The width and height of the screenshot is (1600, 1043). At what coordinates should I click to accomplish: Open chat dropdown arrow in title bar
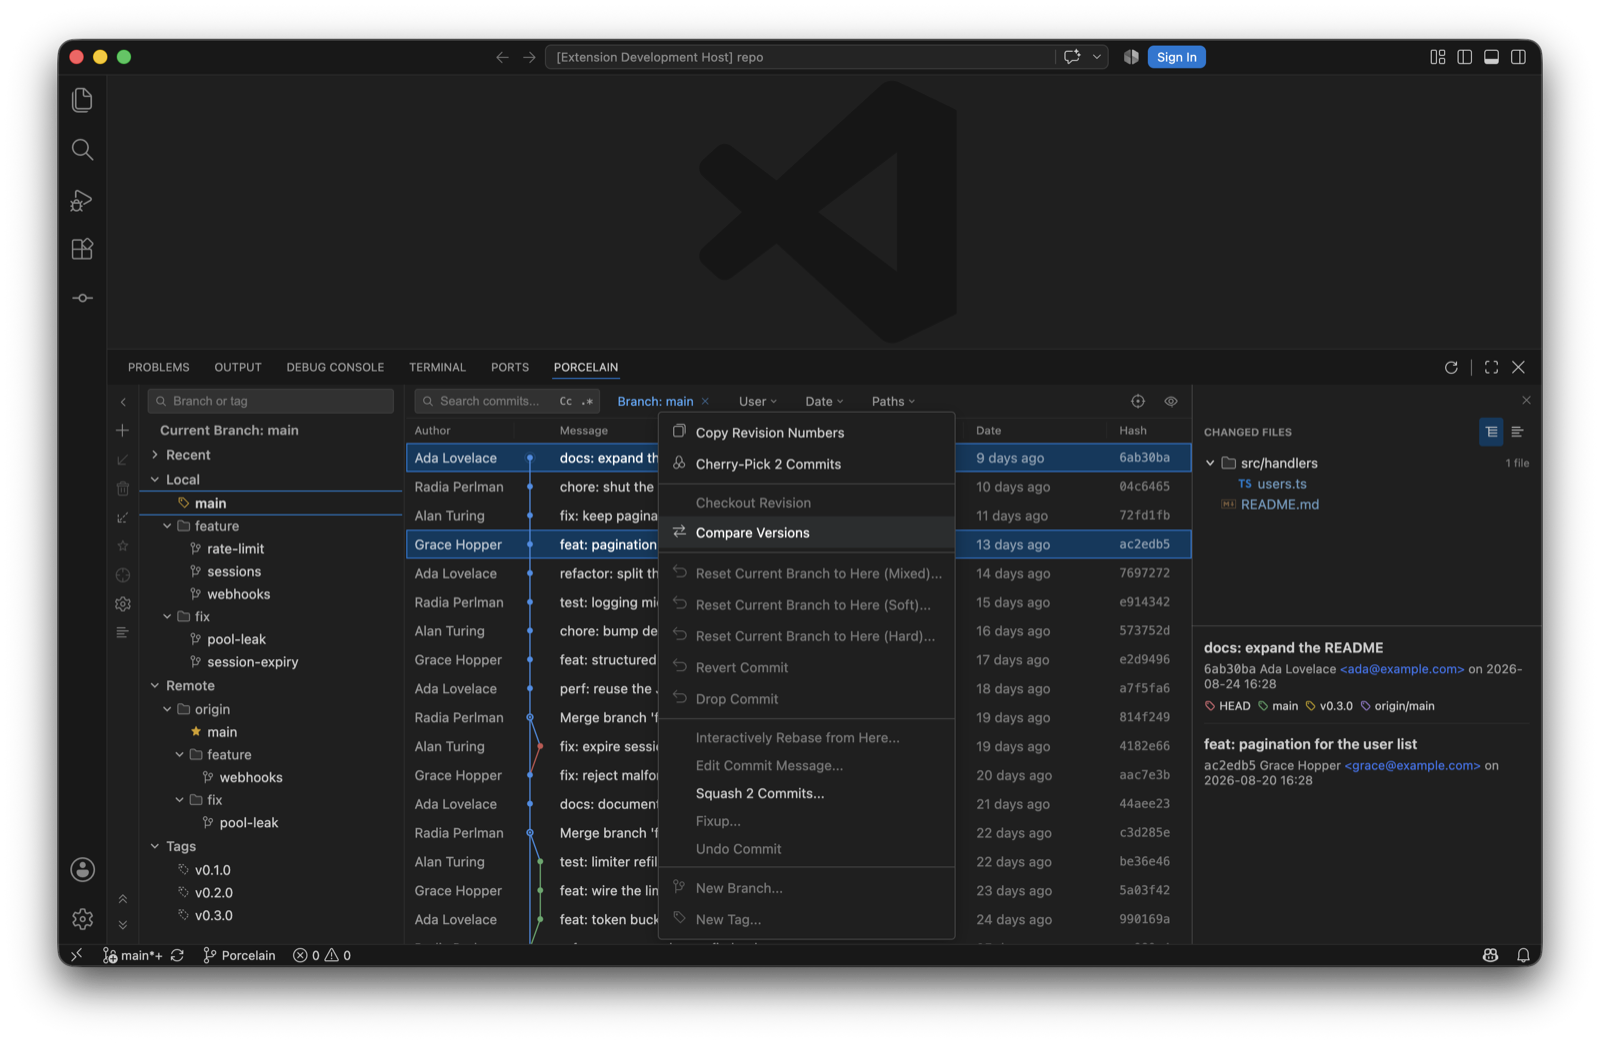1096,57
